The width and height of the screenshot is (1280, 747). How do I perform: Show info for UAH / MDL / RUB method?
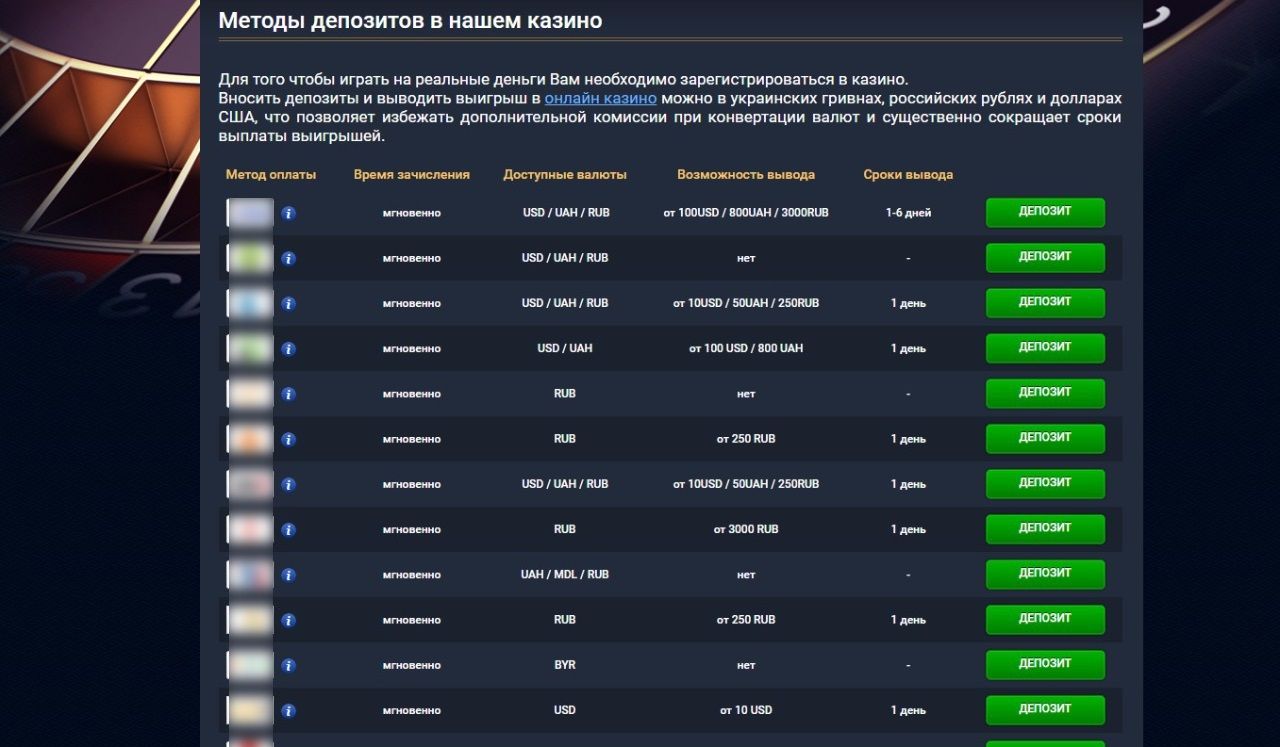[288, 575]
